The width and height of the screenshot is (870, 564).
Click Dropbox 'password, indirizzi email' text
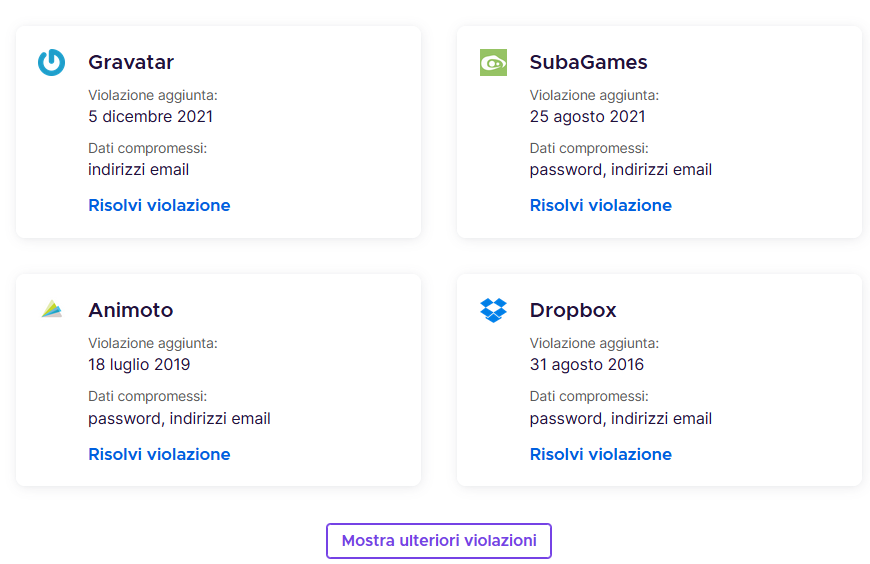point(621,419)
